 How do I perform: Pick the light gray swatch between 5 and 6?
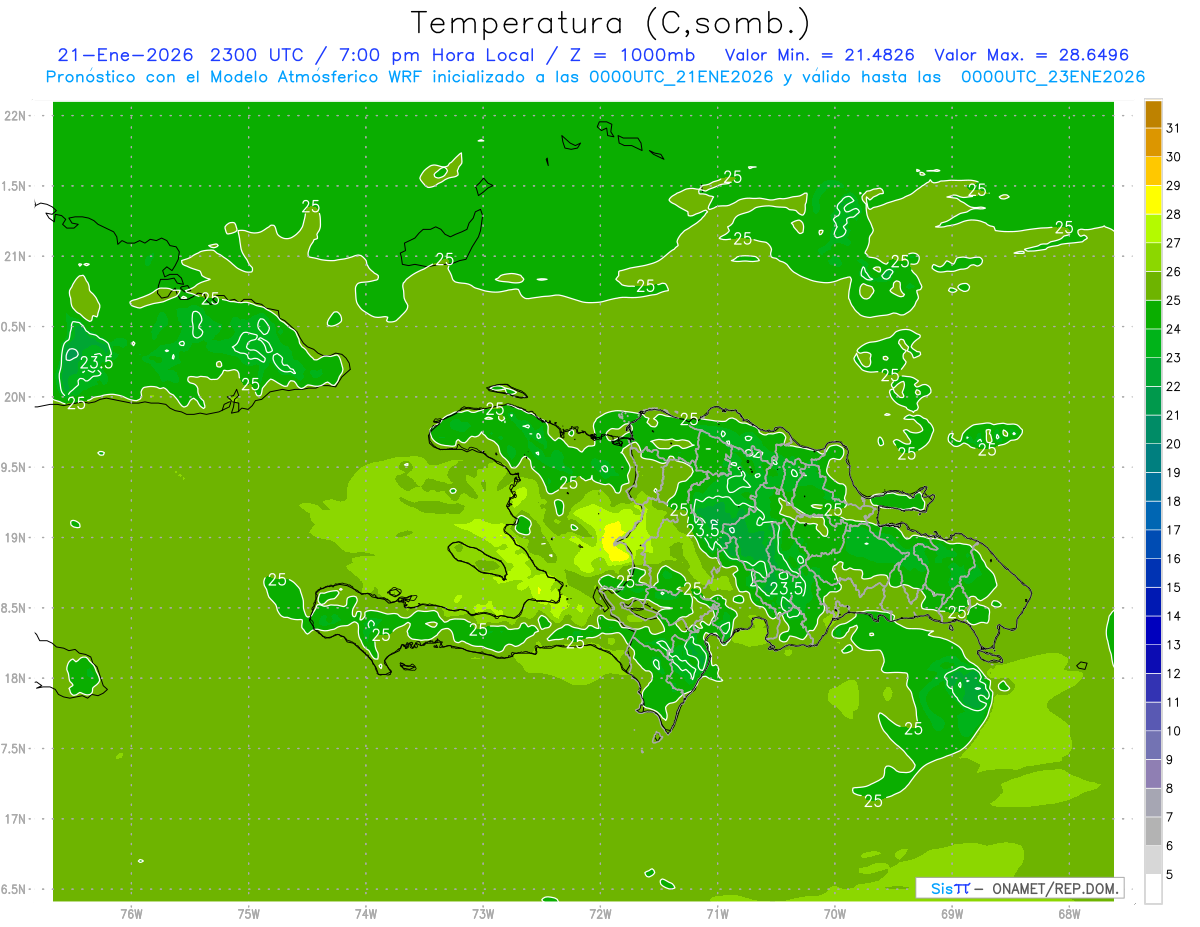pos(1153,860)
